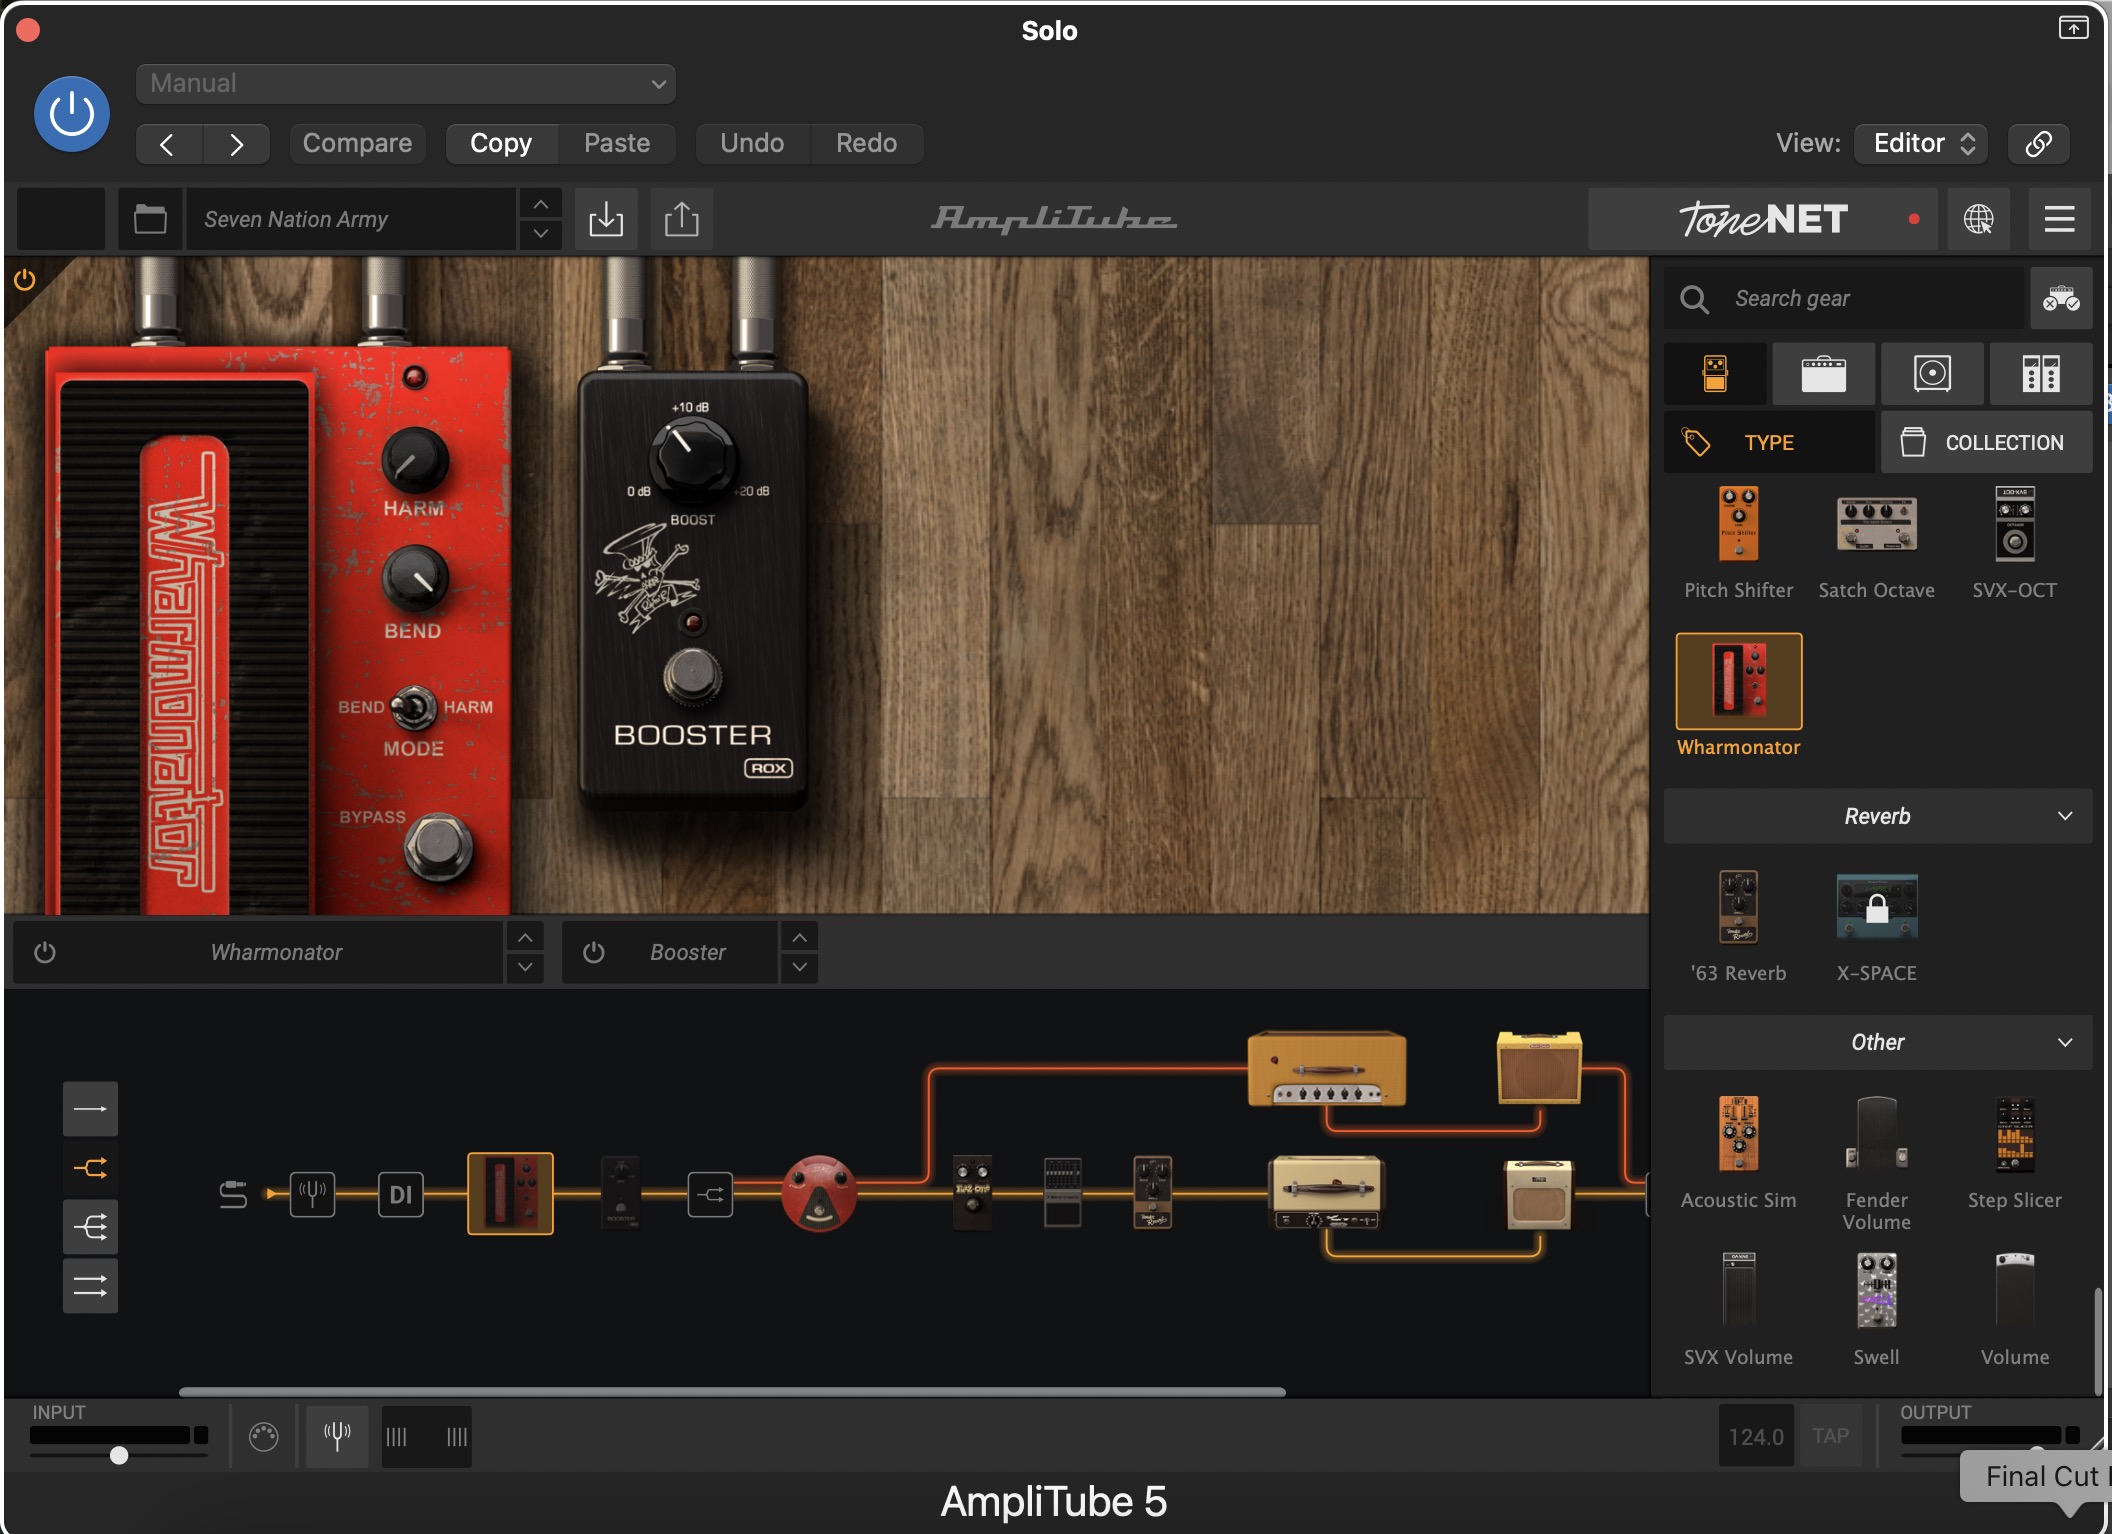Open the View Editor dropdown
The width and height of the screenshot is (2112, 1534).
(1921, 143)
